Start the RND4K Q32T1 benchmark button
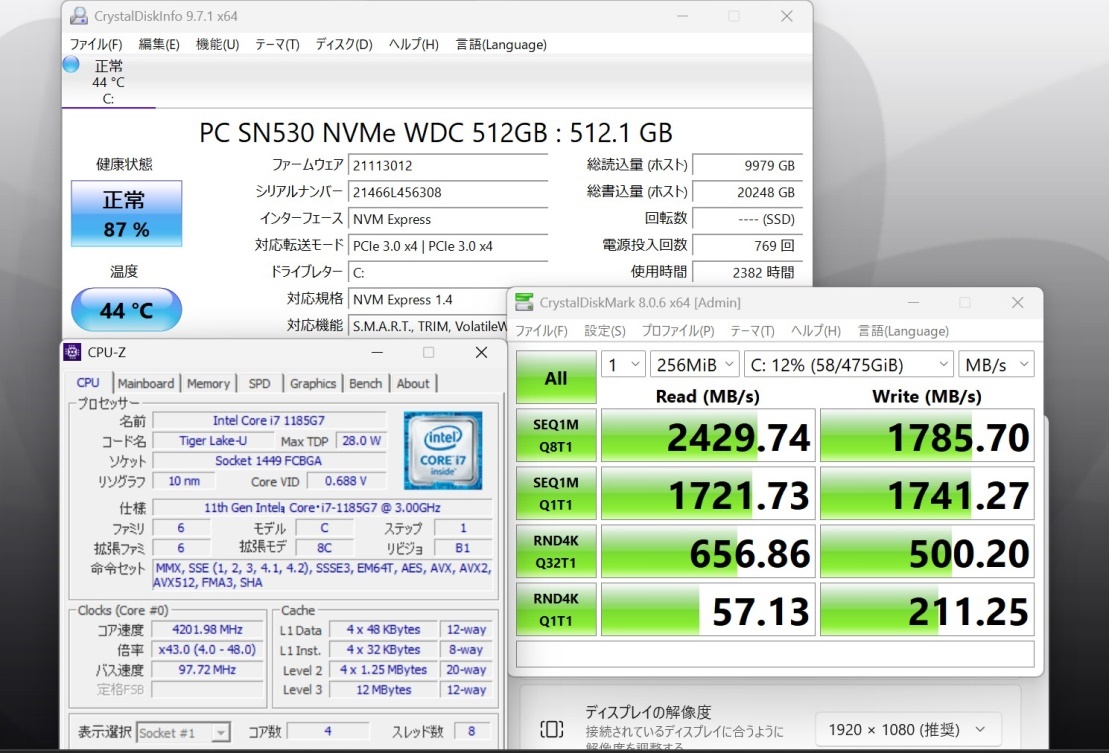Image resolution: width=1109 pixels, height=753 pixels. pos(556,551)
